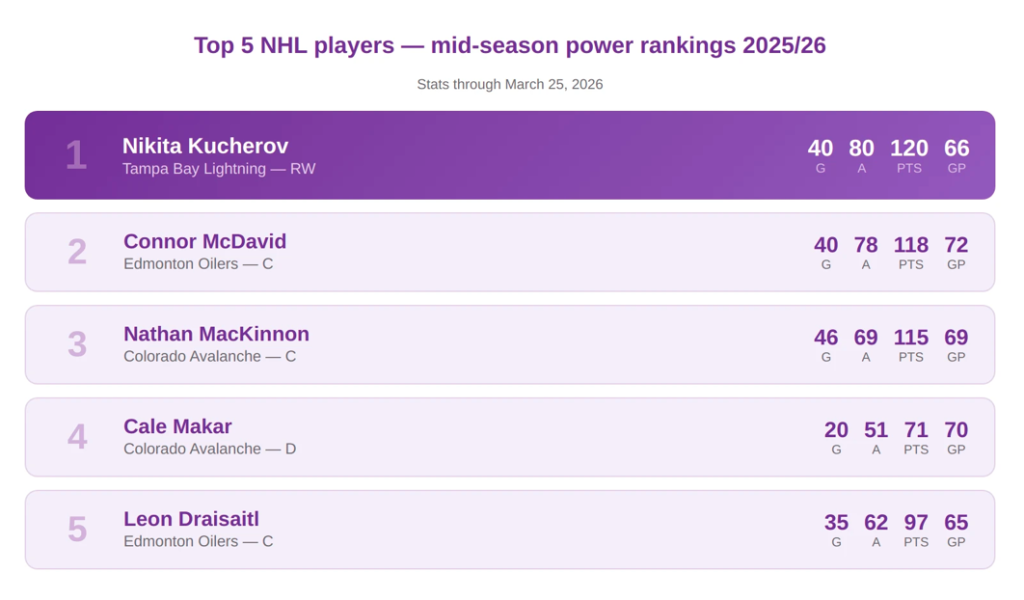Select Draisaitl's 65 games played stat

[x=956, y=523]
